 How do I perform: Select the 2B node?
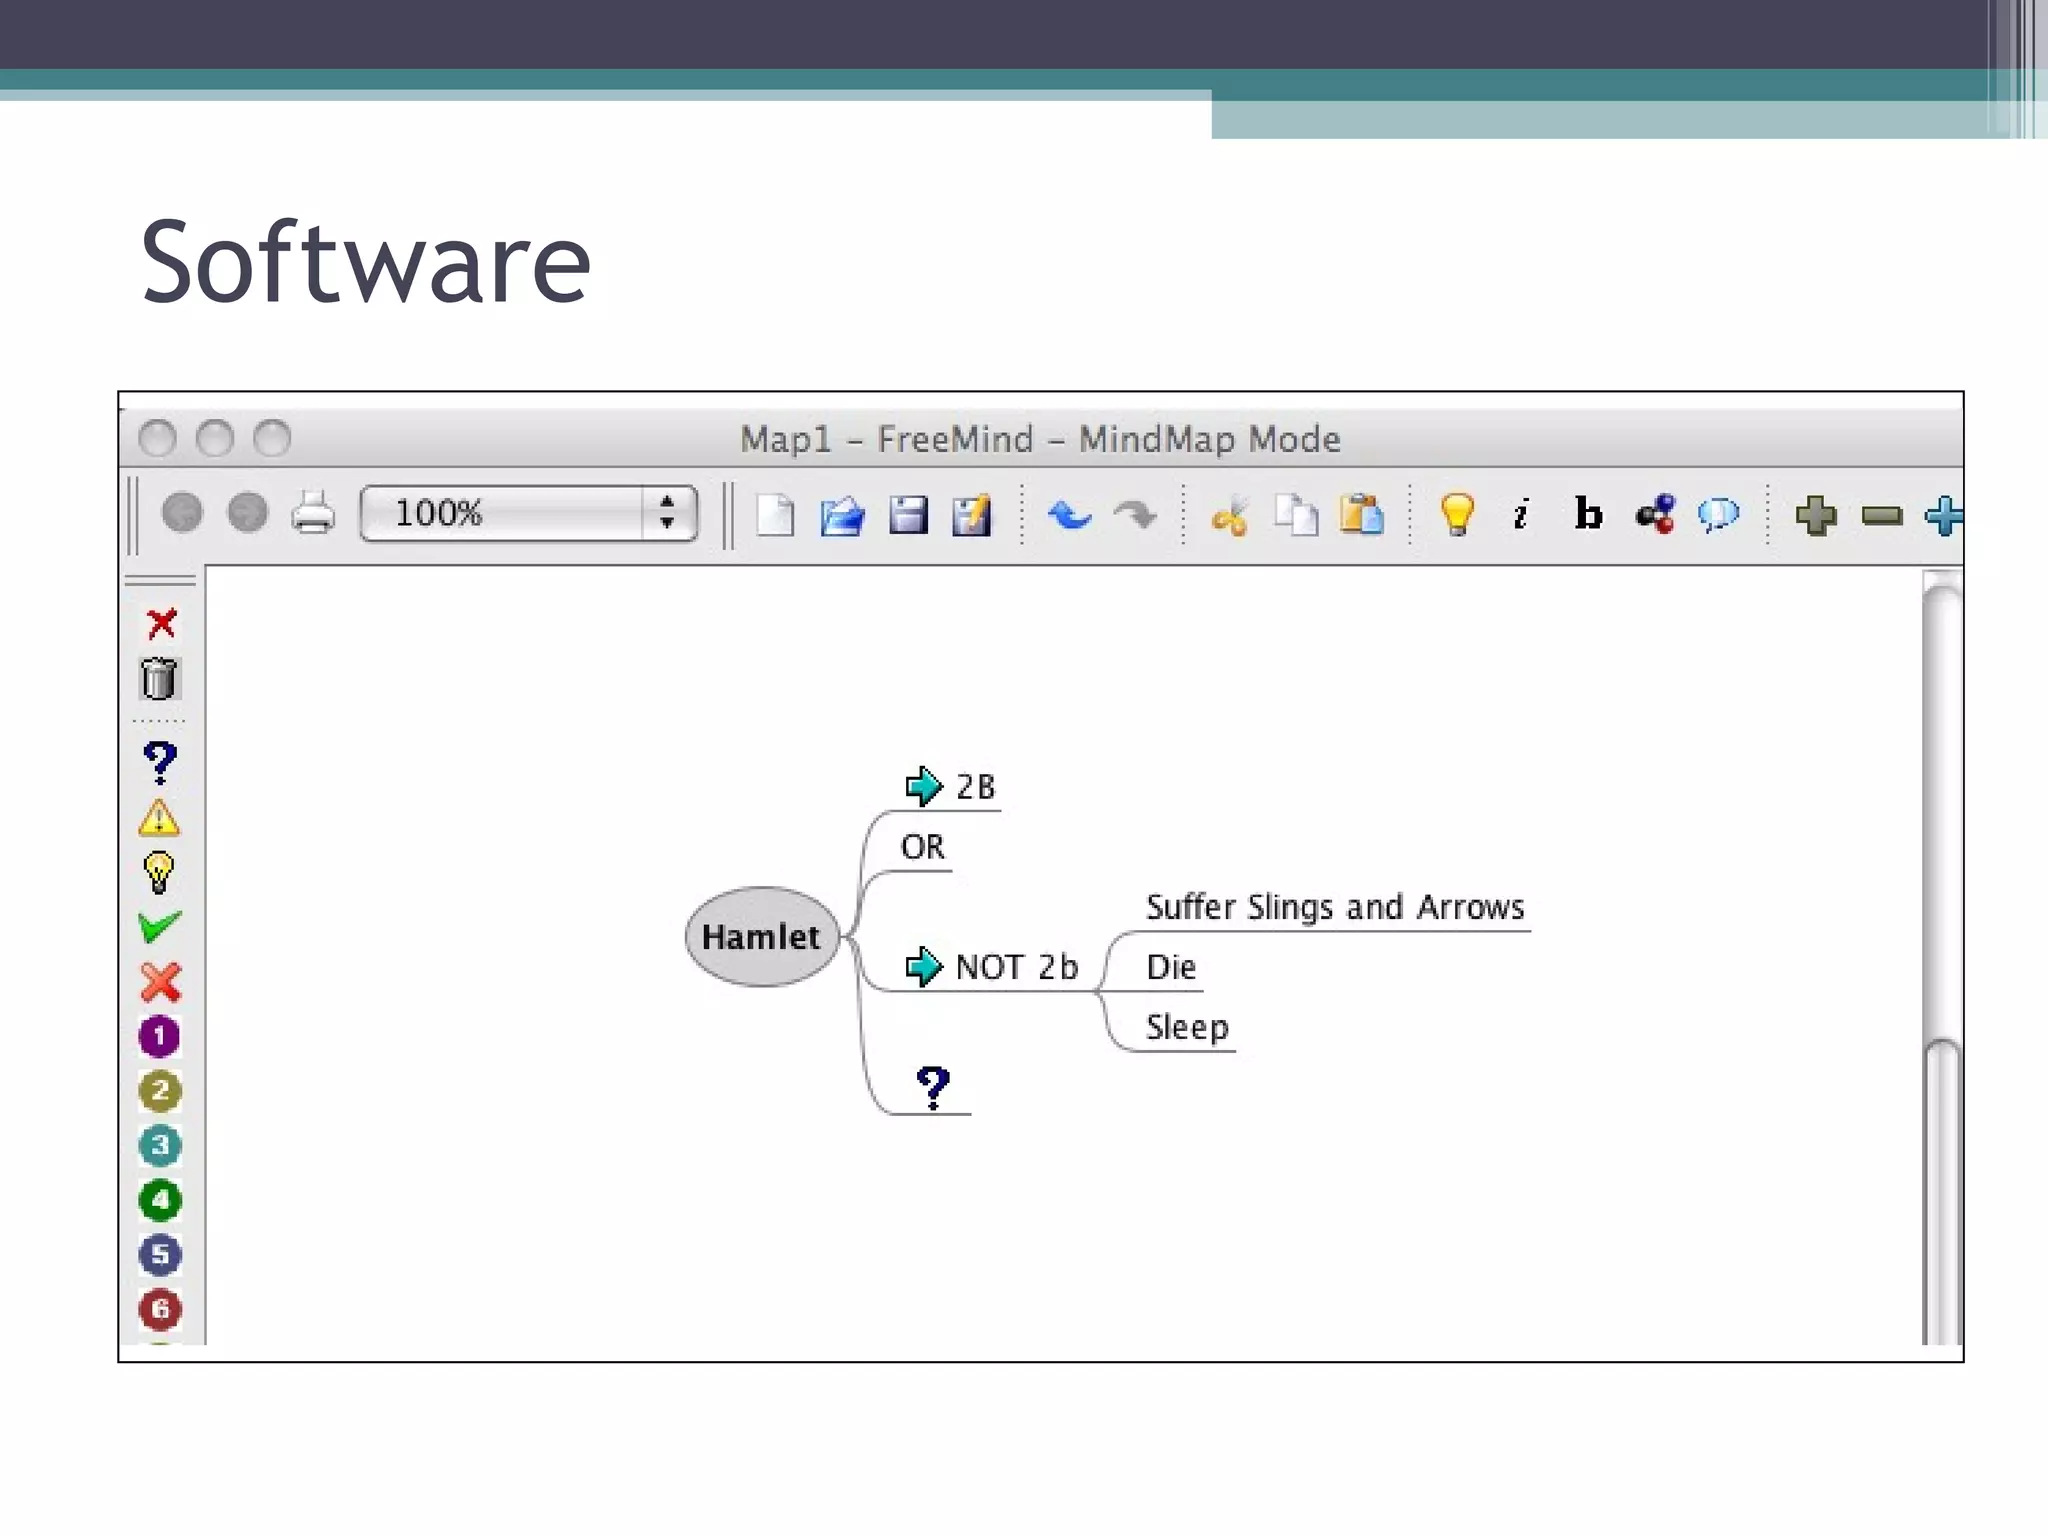(x=975, y=787)
